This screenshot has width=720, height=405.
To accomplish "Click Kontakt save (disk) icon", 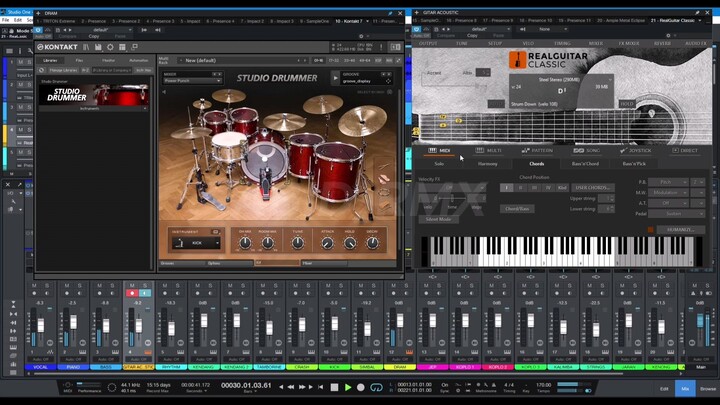I will (98, 47).
